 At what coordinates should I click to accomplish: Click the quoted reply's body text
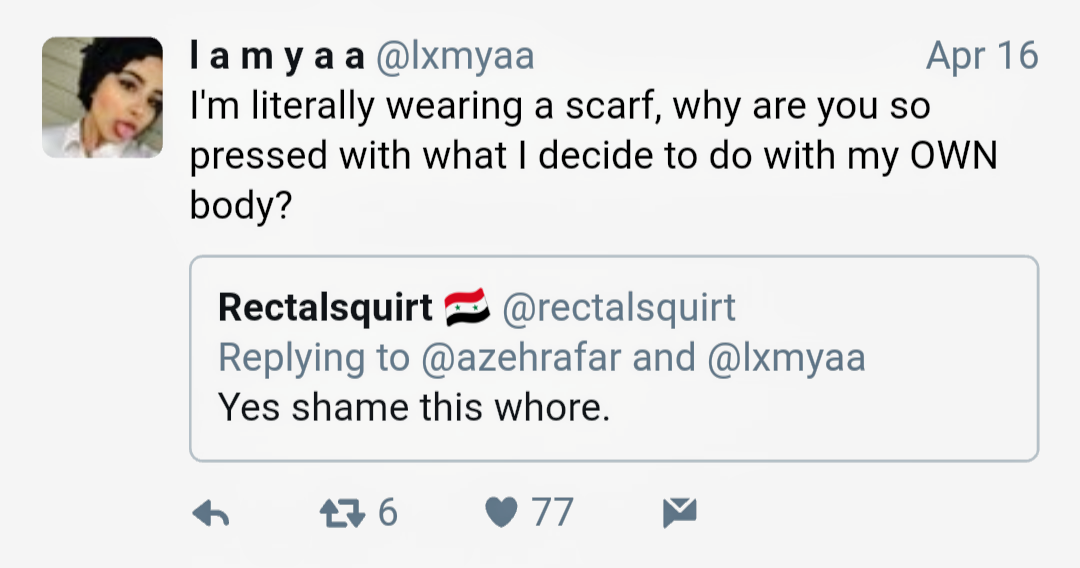coord(413,407)
